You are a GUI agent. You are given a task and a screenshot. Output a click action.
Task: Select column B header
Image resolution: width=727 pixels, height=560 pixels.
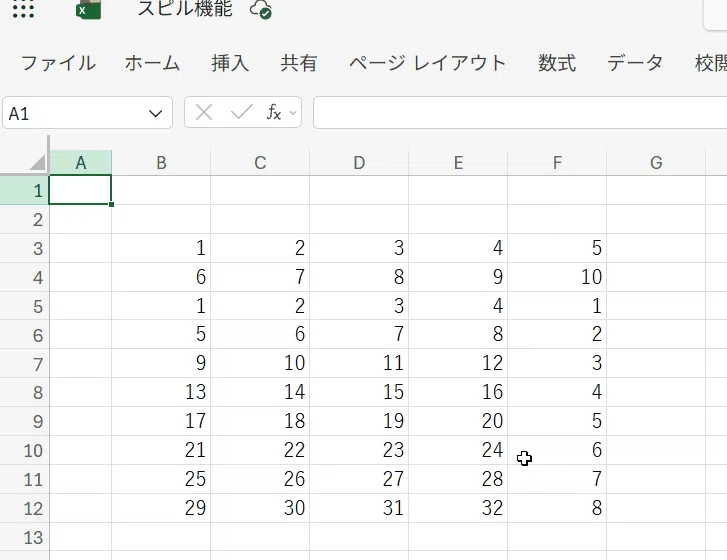pos(161,163)
